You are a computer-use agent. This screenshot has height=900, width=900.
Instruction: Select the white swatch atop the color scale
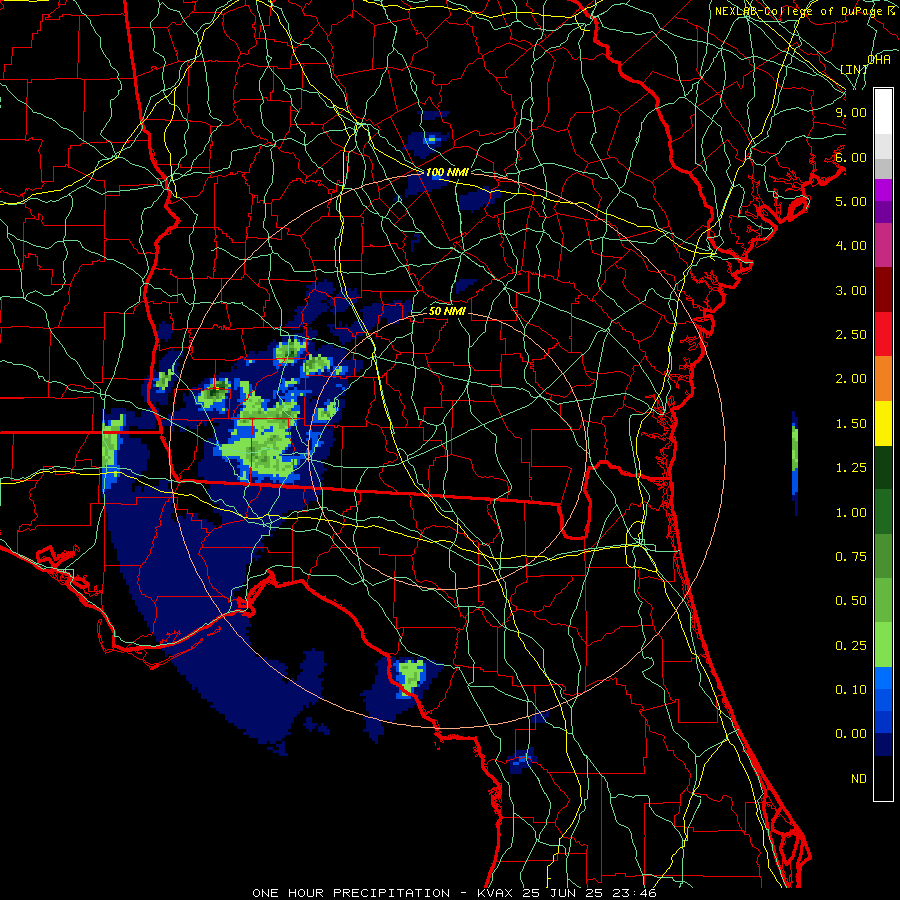[883, 111]
